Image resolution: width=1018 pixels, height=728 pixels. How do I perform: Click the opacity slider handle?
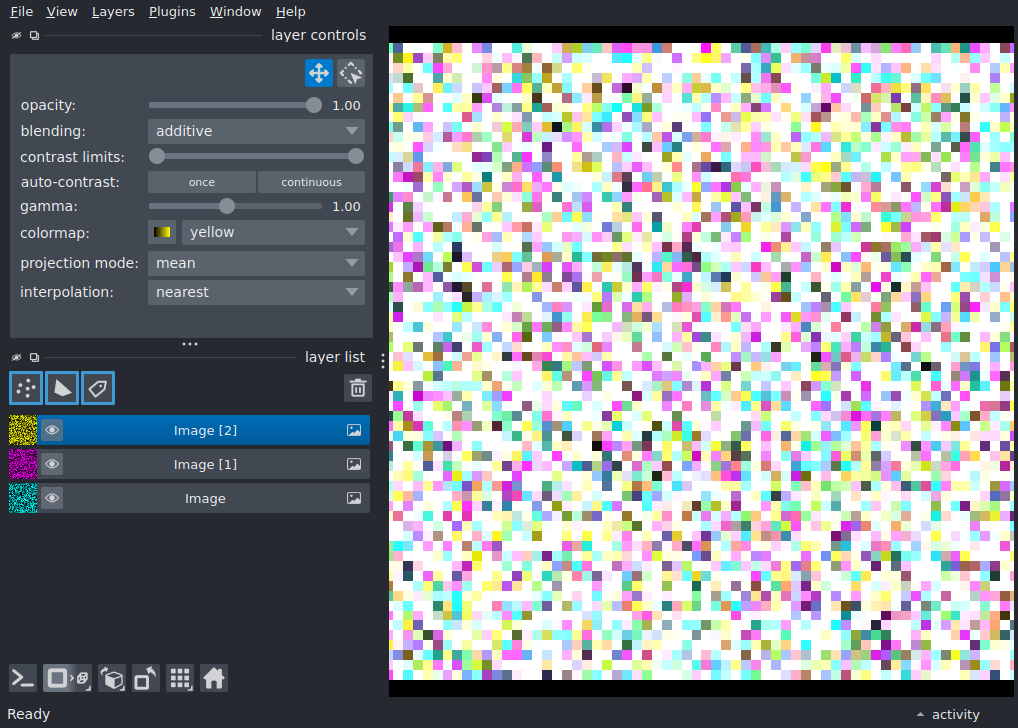314,105
